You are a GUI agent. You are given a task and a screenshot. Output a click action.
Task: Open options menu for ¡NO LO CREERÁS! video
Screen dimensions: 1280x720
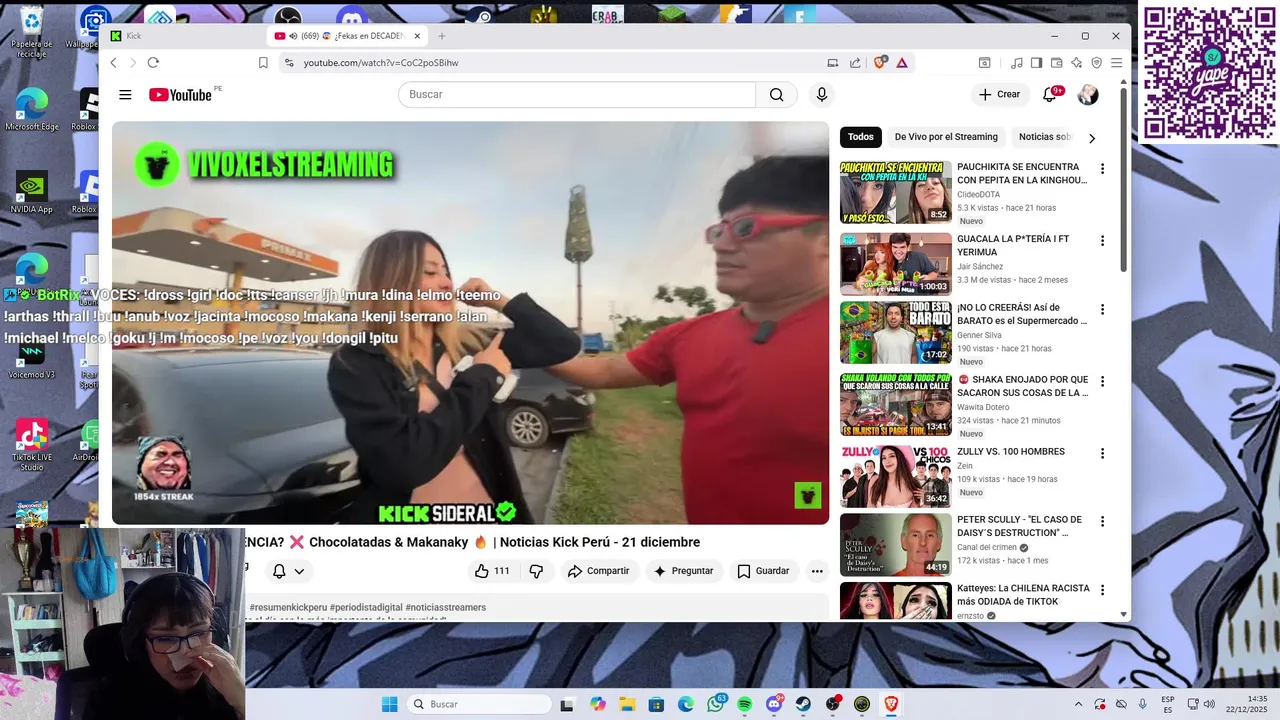coord(1103,309)
